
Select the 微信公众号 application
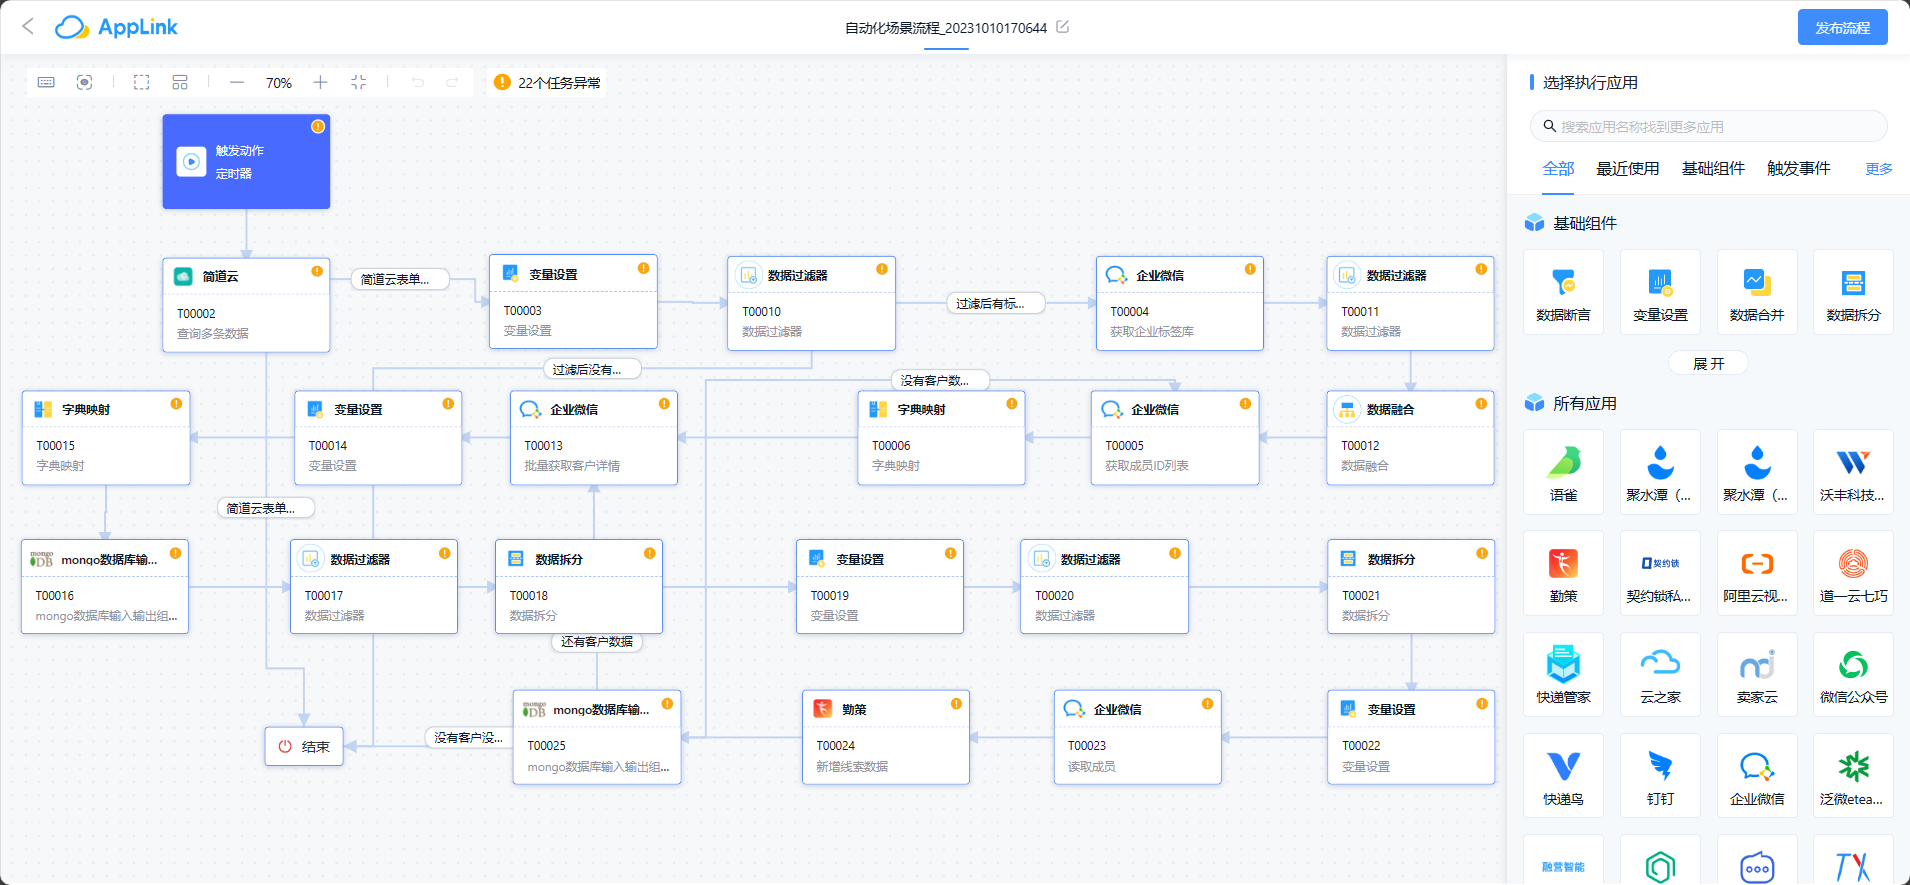coord(1853,674)
